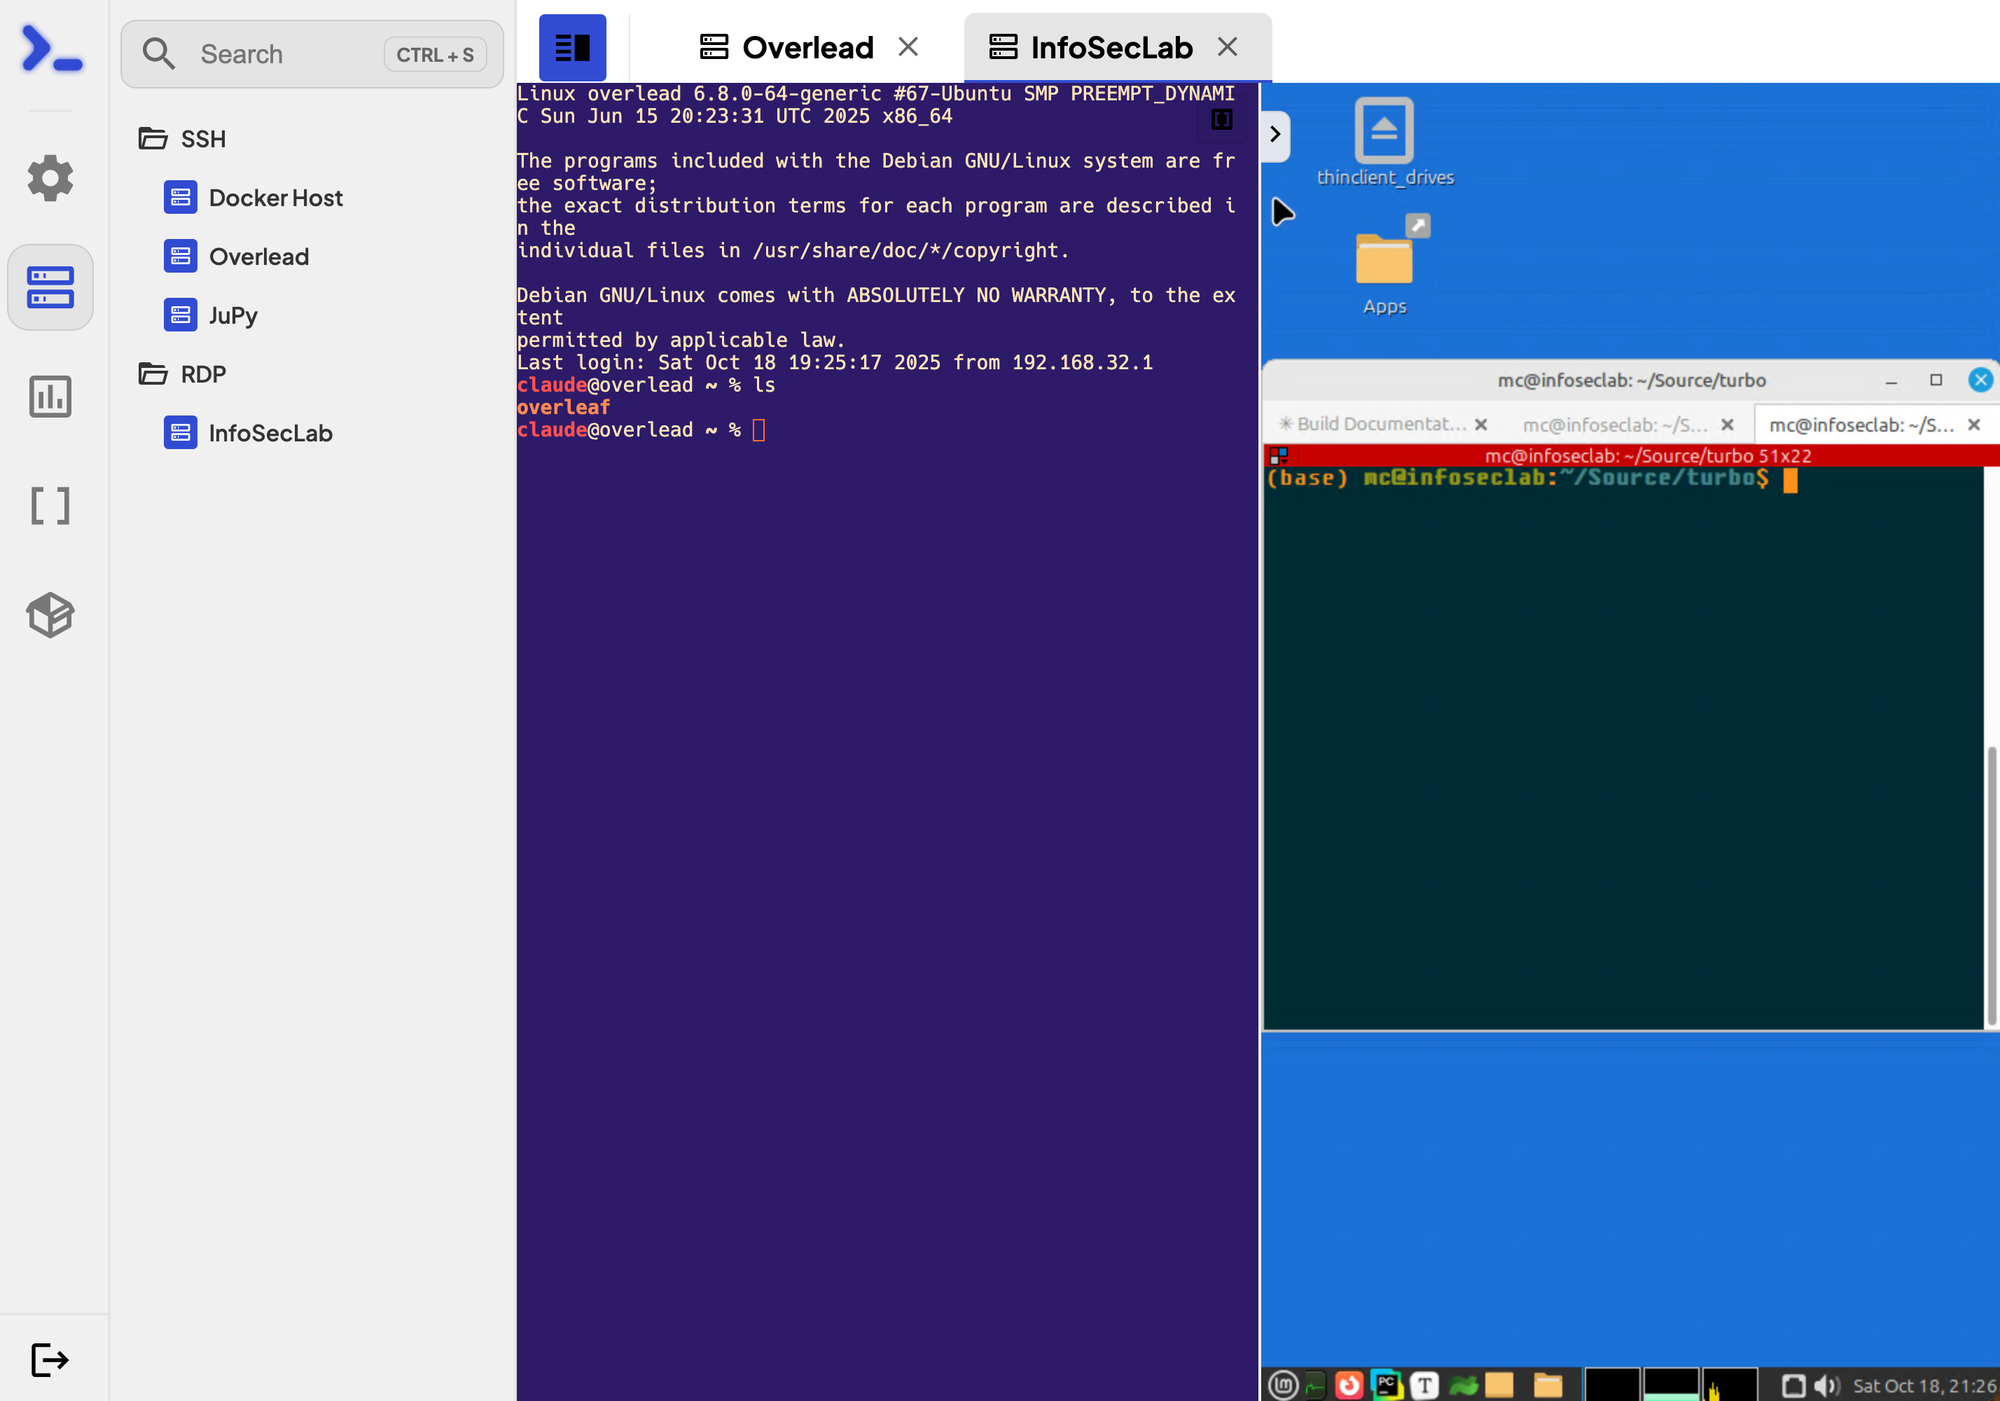Sign out using the logout icon

pos(47,1360)
